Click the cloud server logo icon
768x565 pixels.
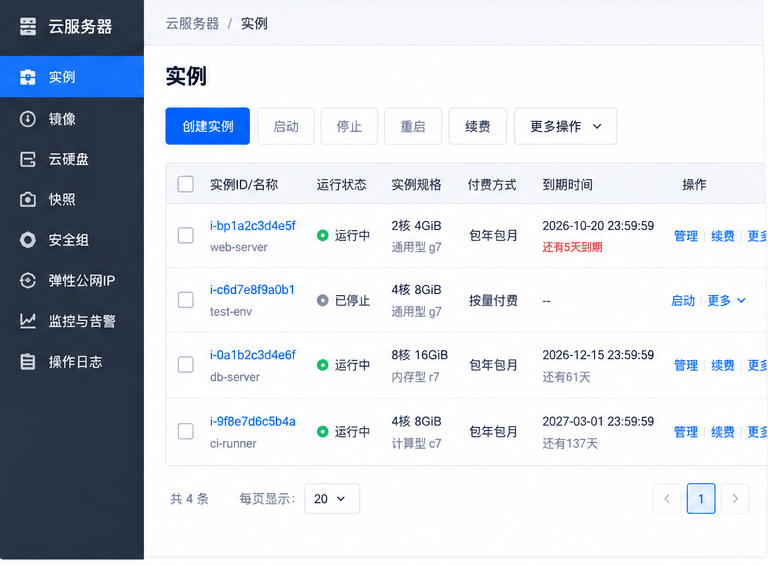(28, 26)
